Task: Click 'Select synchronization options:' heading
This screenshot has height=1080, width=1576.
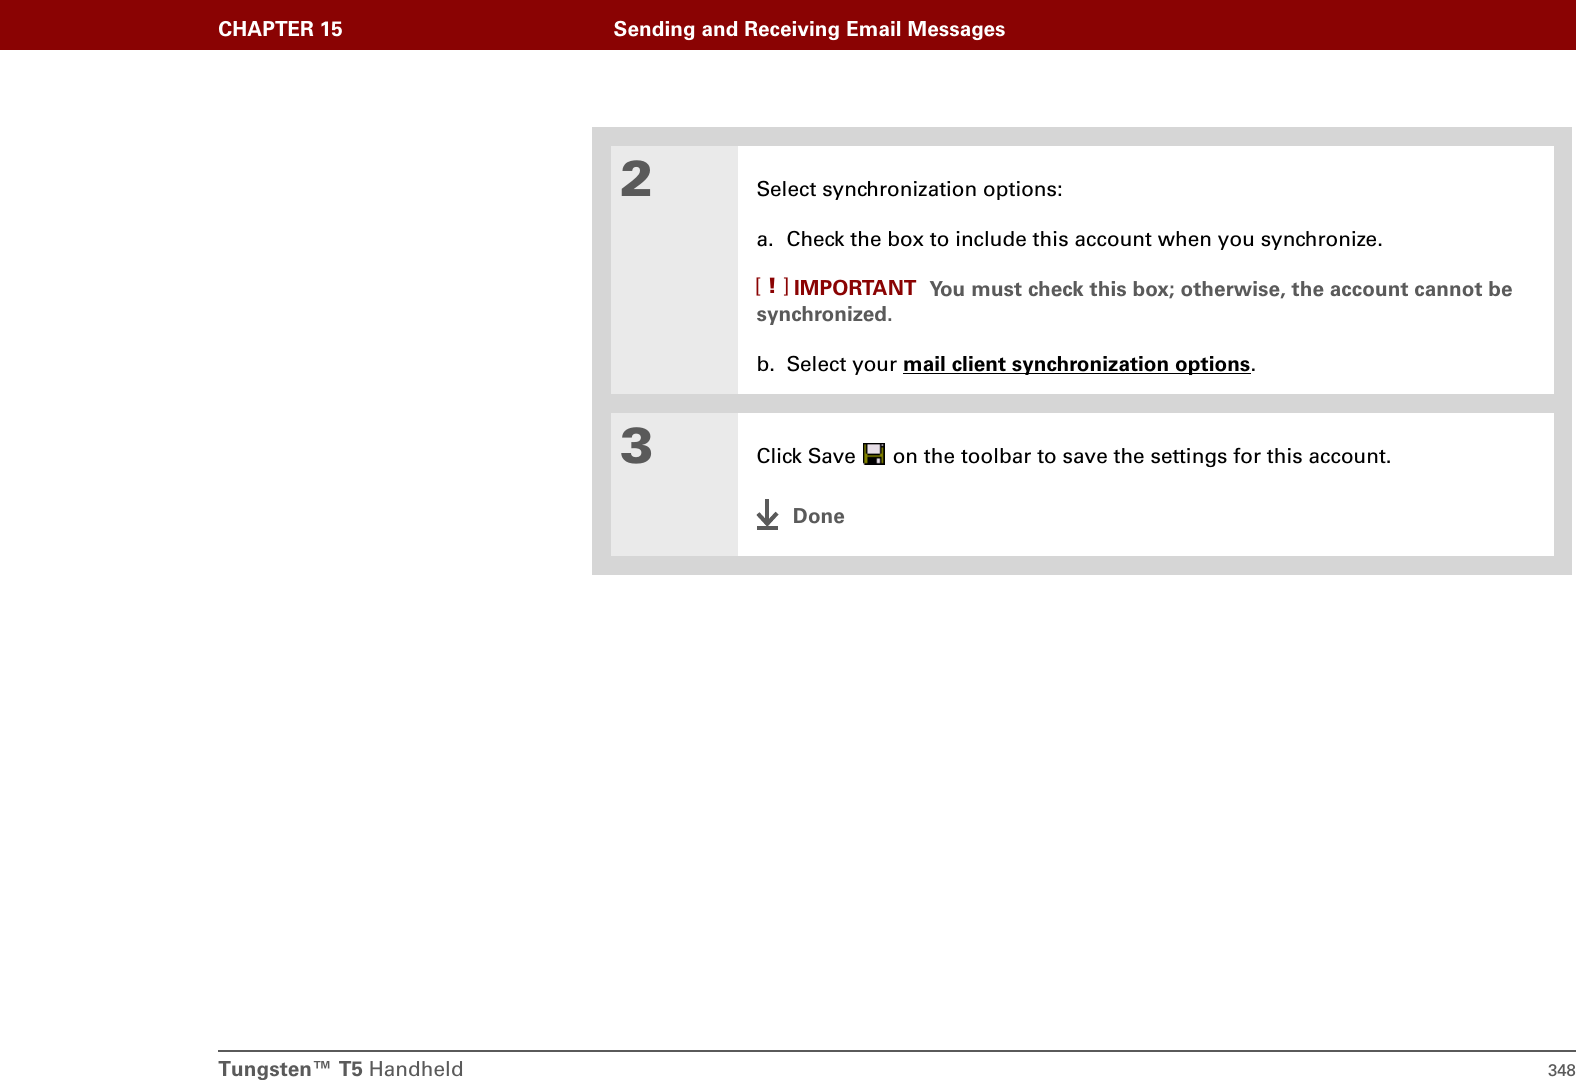Action: pos(909,189)
